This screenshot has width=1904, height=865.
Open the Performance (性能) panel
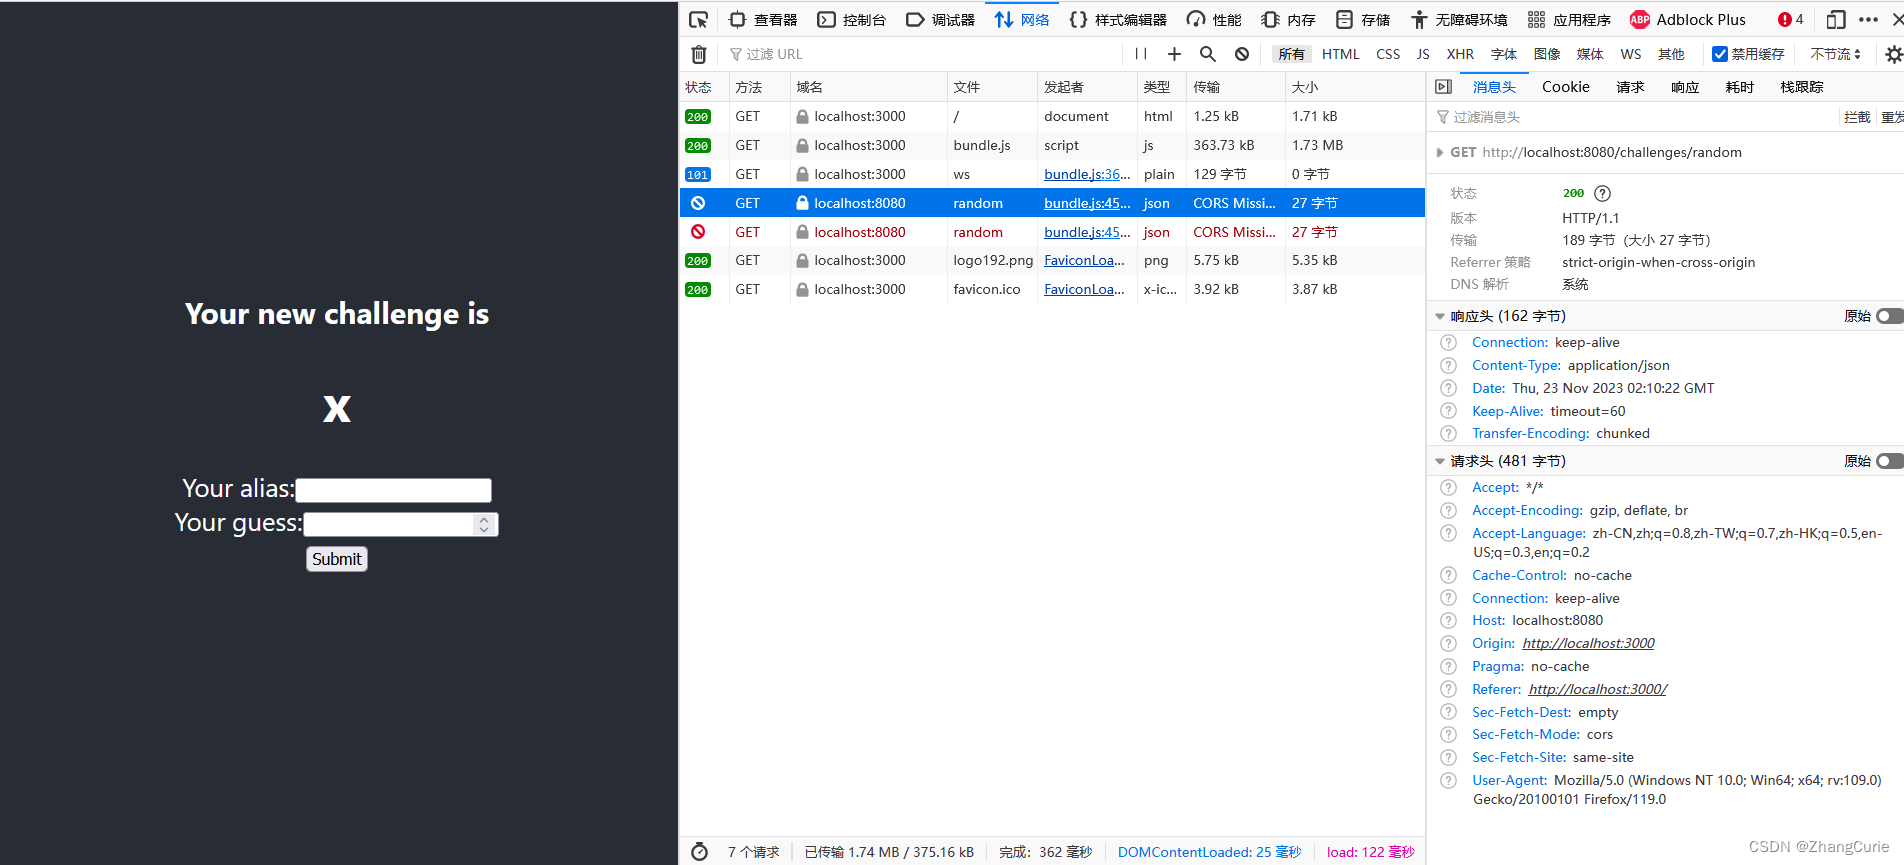point(1214,19)
